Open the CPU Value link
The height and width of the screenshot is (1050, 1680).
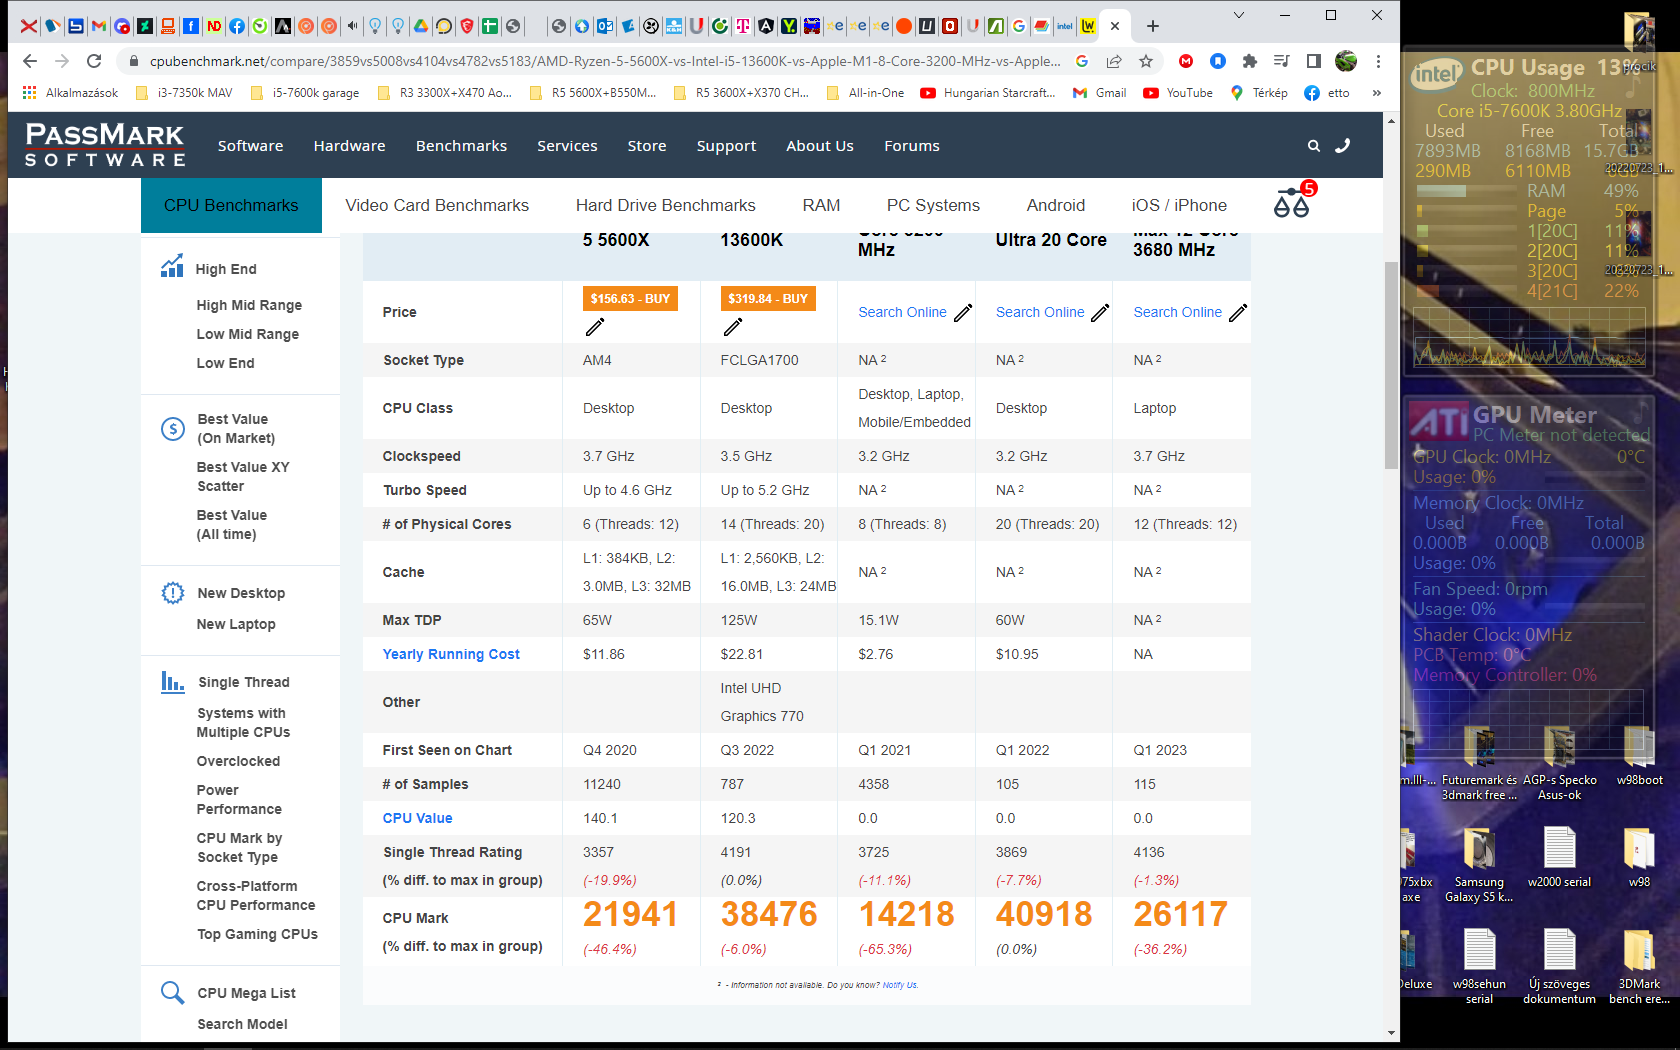(417, 818)
